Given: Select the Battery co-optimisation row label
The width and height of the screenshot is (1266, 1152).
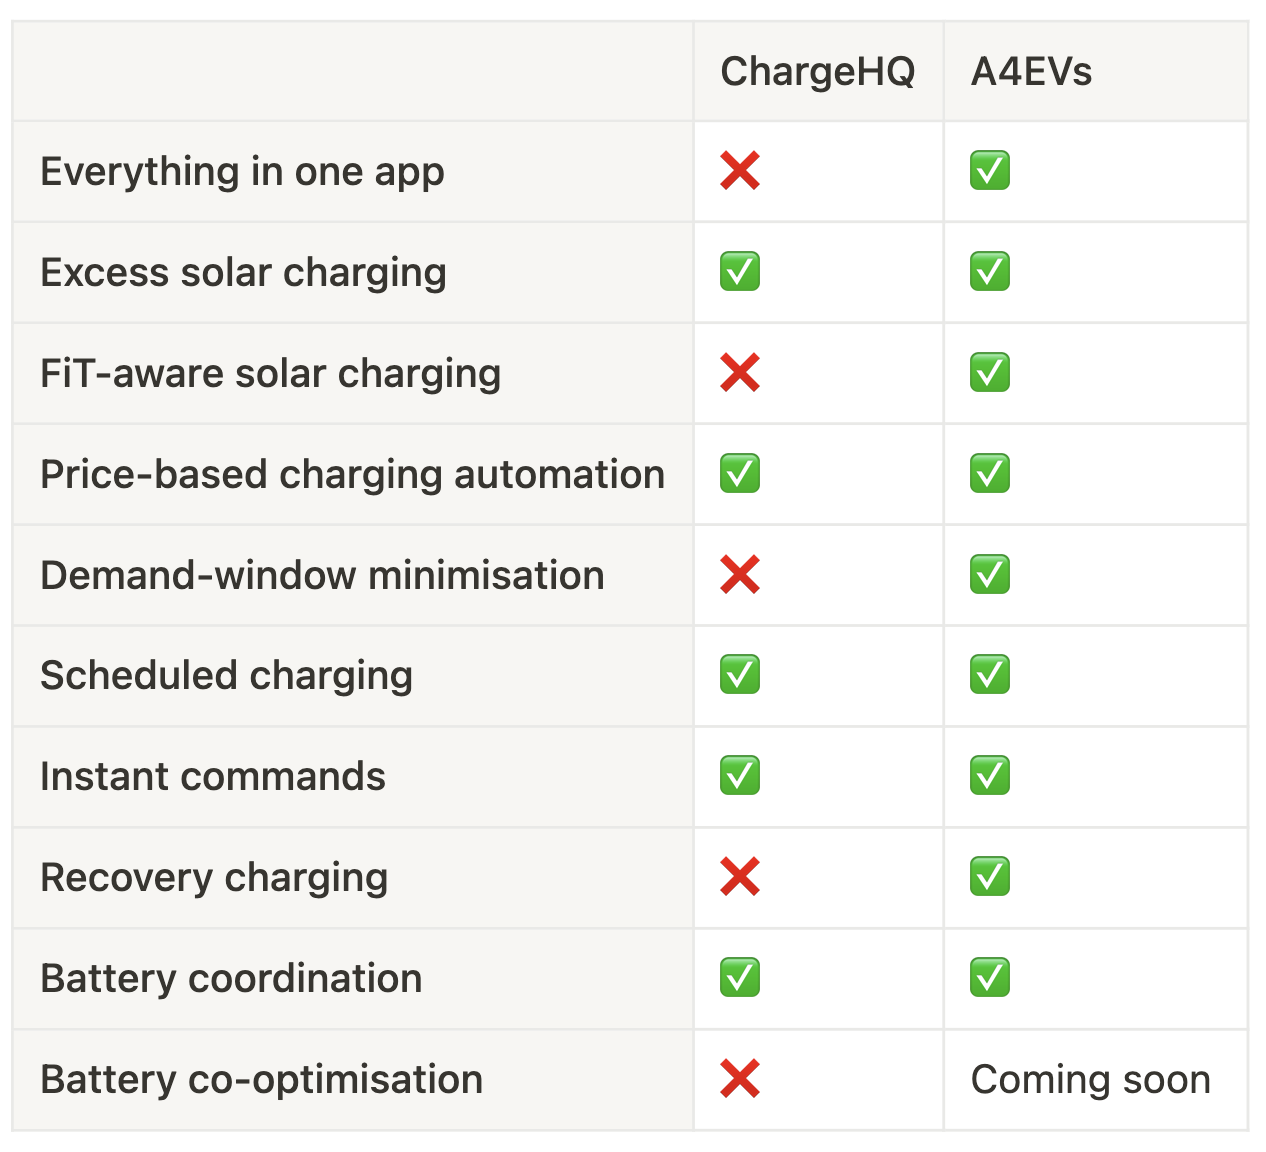Looking at the screenshot, I should click(261, 1080).
